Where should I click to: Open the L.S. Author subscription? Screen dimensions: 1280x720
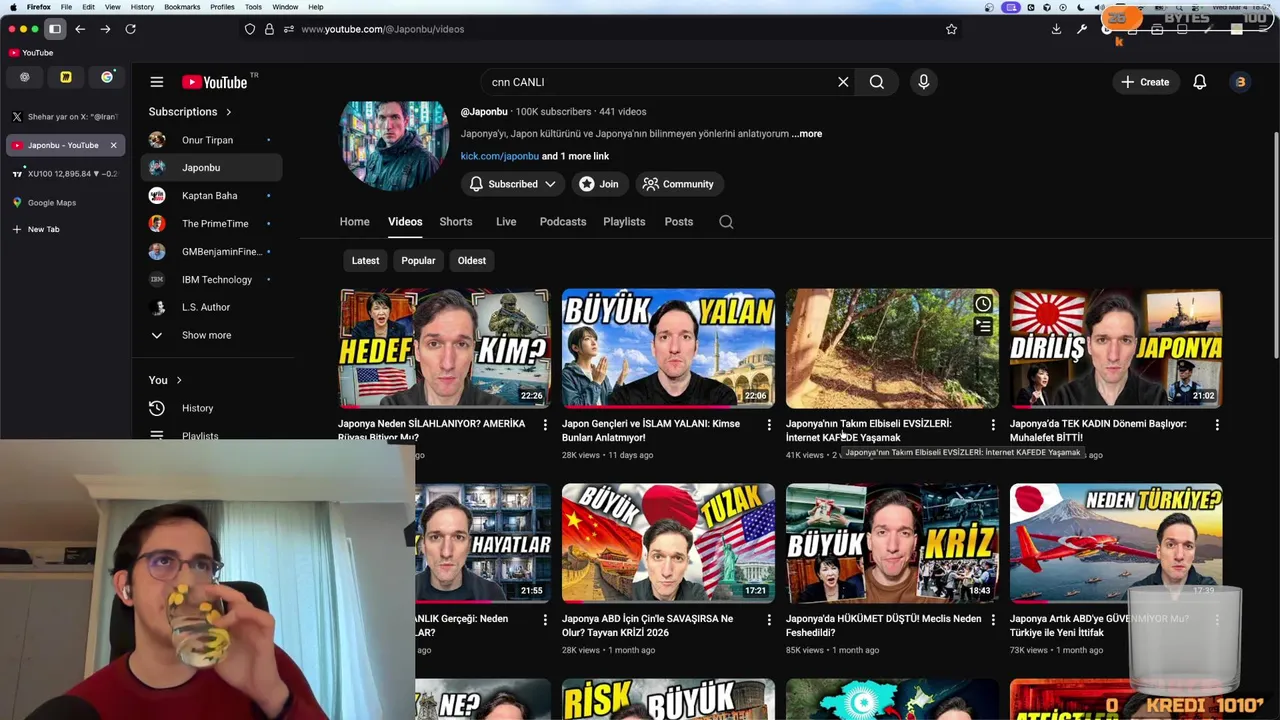coord(205,307)
